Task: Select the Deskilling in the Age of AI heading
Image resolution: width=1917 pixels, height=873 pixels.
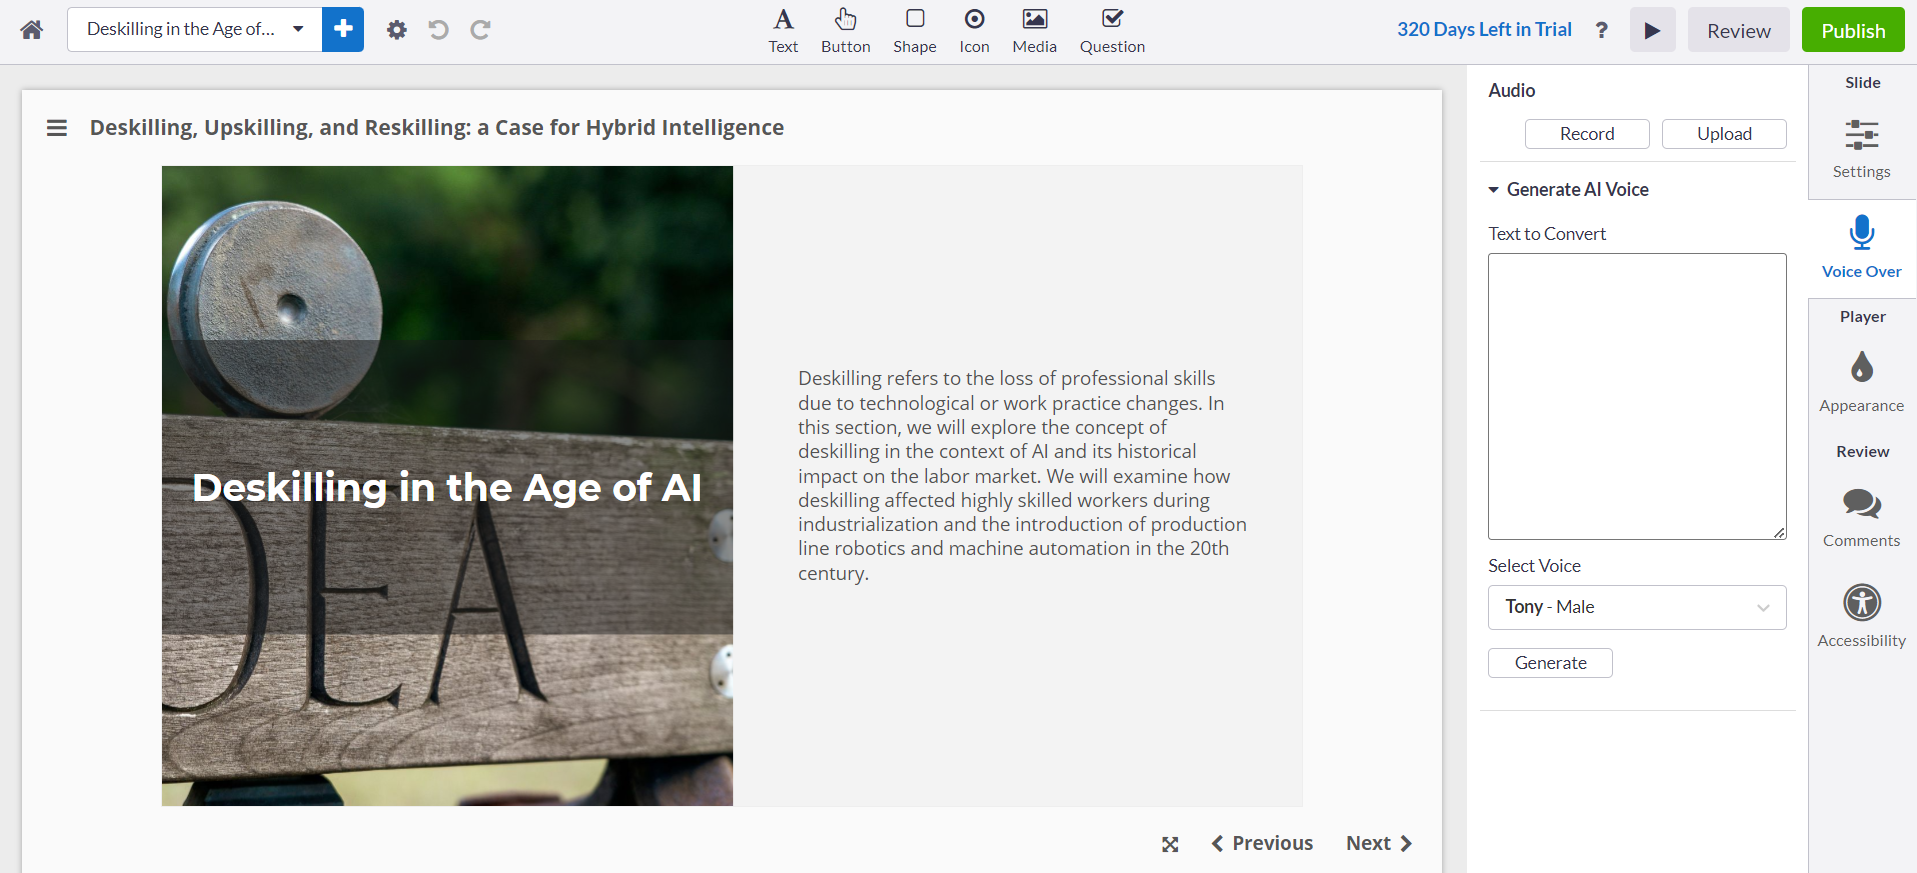Action: 447,488
